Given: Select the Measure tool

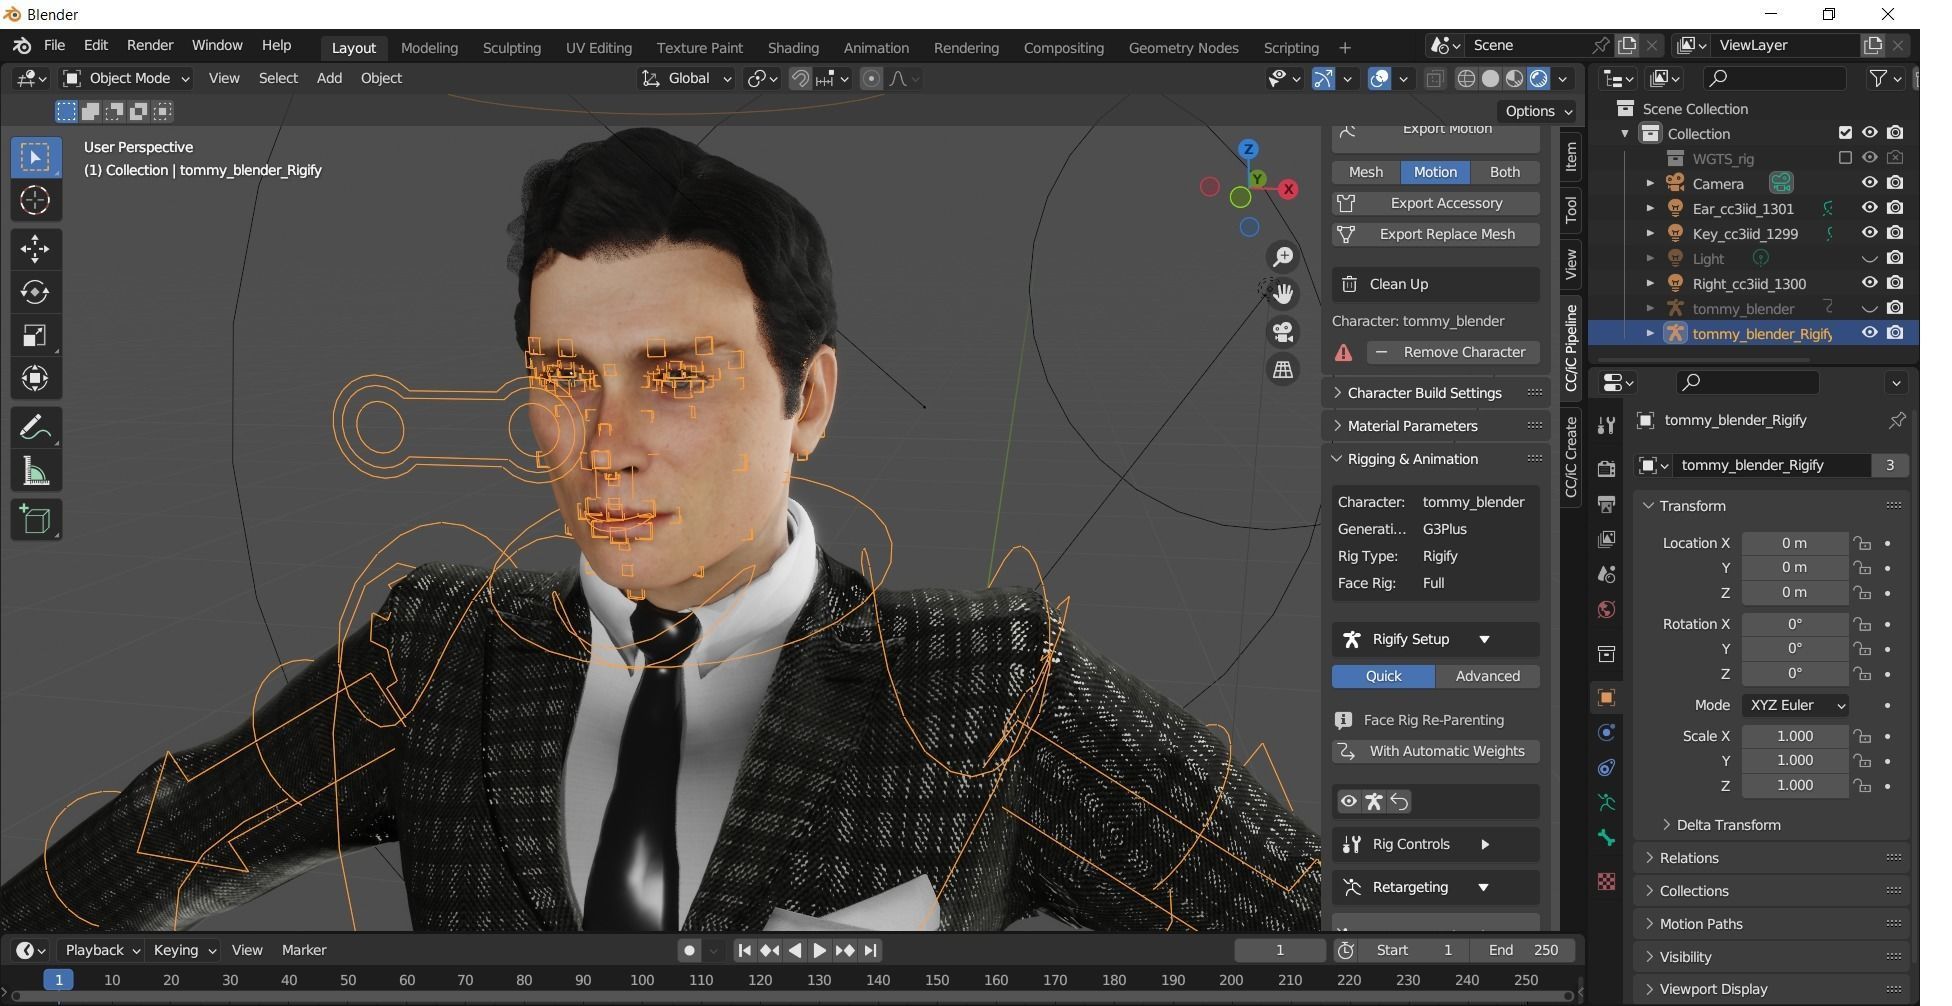Looking at the screenshot, I should coord(35,471).
